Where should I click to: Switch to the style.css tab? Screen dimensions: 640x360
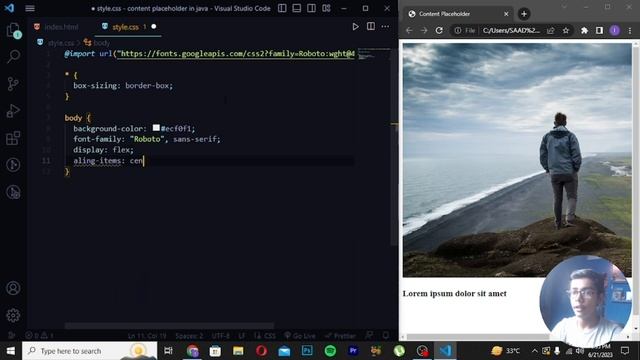coord(125,27)
